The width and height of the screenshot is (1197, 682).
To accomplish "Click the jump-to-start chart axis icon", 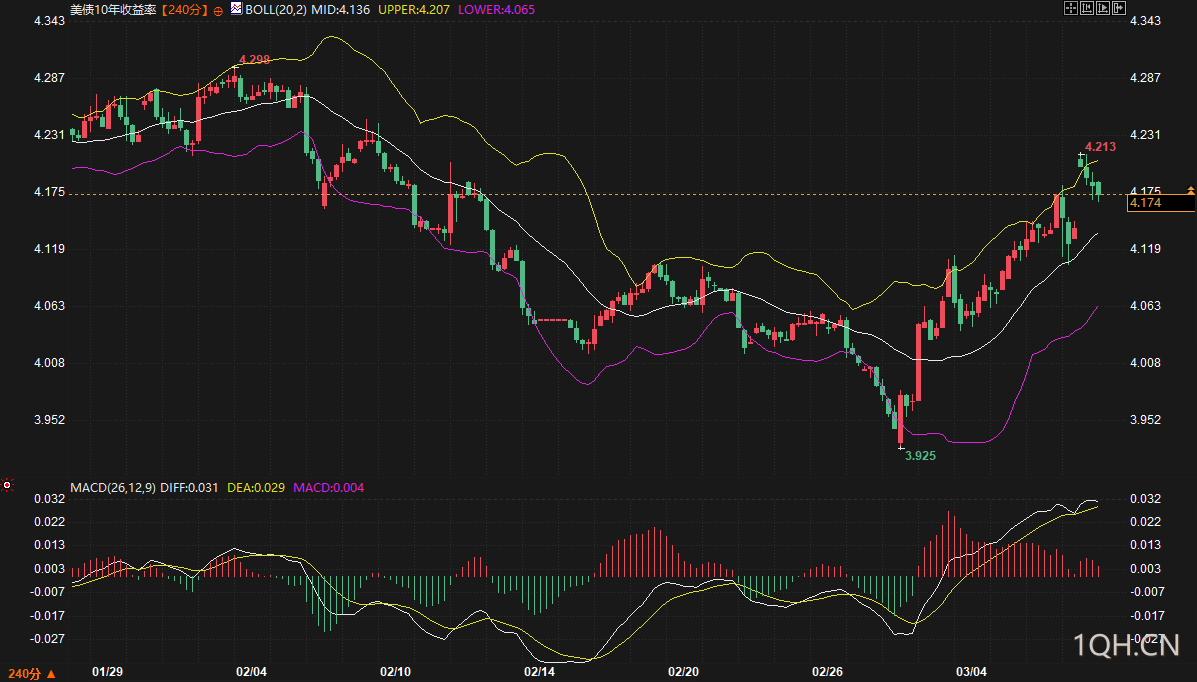I will (1087, 8).
